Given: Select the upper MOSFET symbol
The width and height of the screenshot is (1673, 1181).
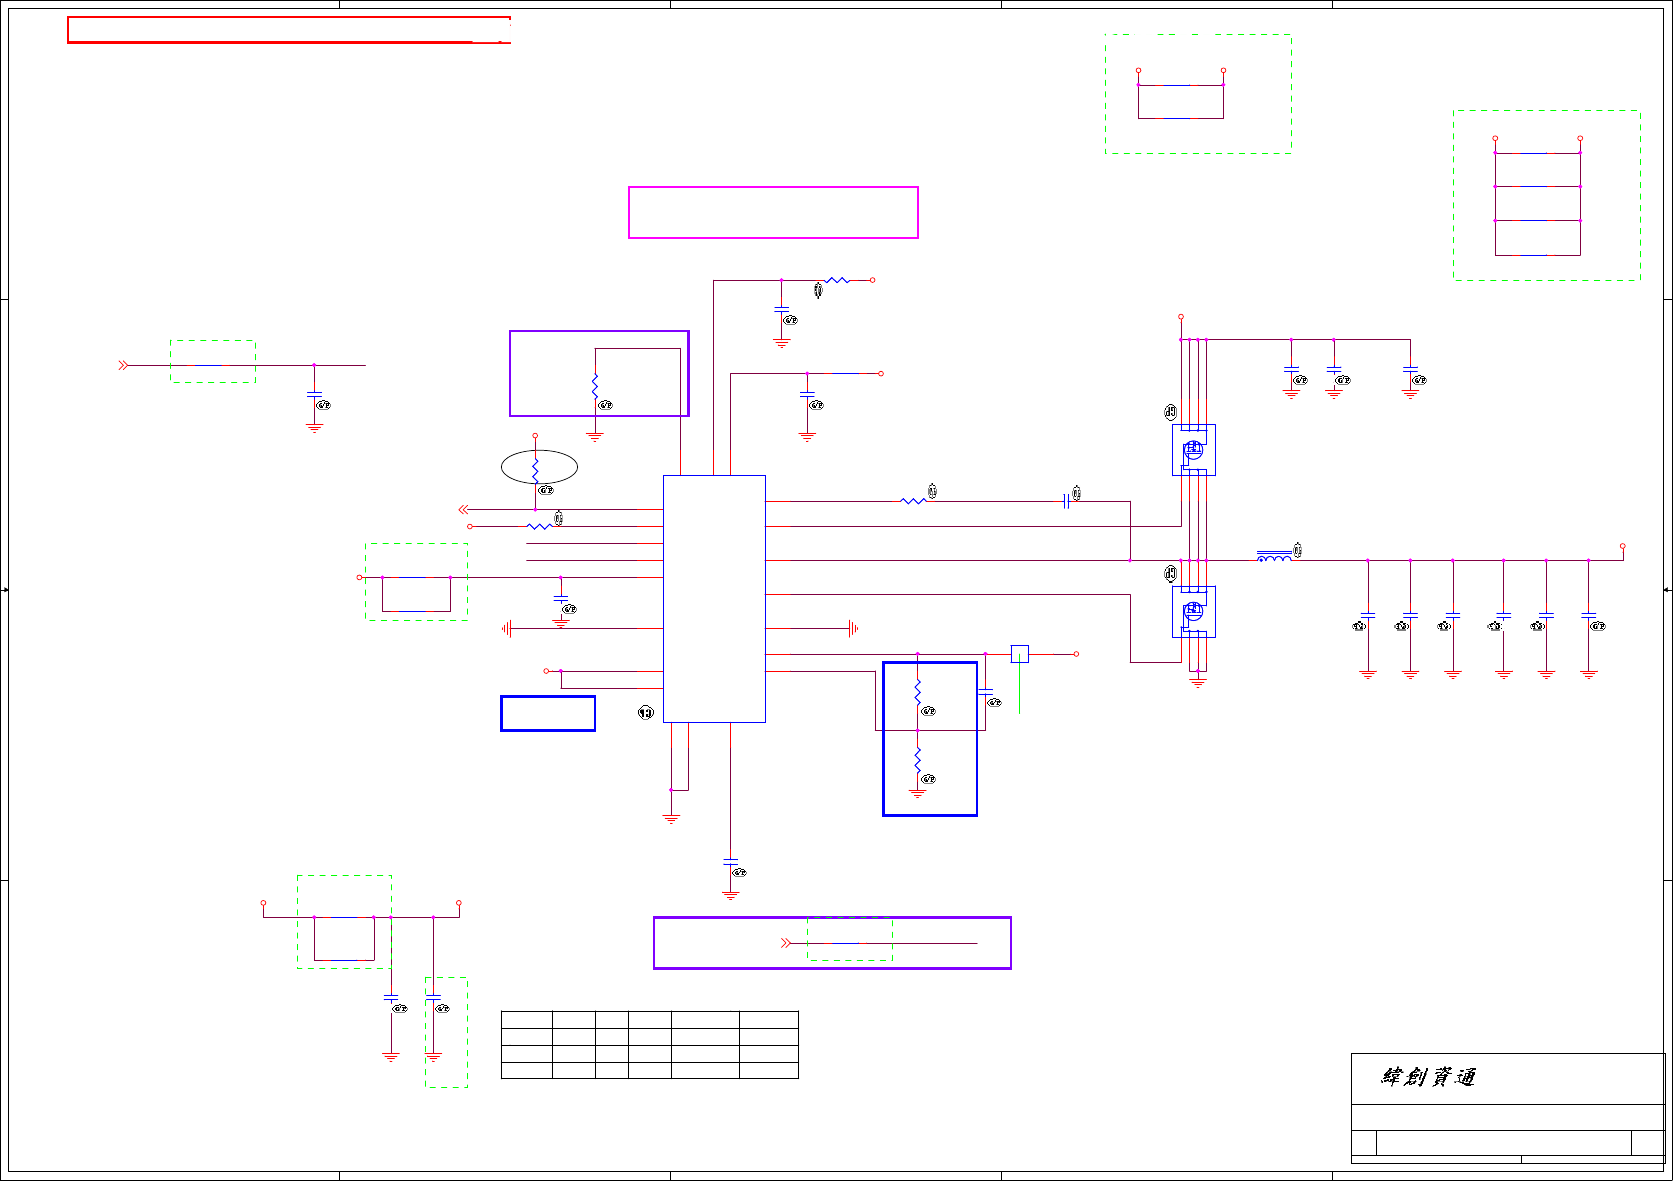Looking at the screenshot, I should [x=1194, y=450].
